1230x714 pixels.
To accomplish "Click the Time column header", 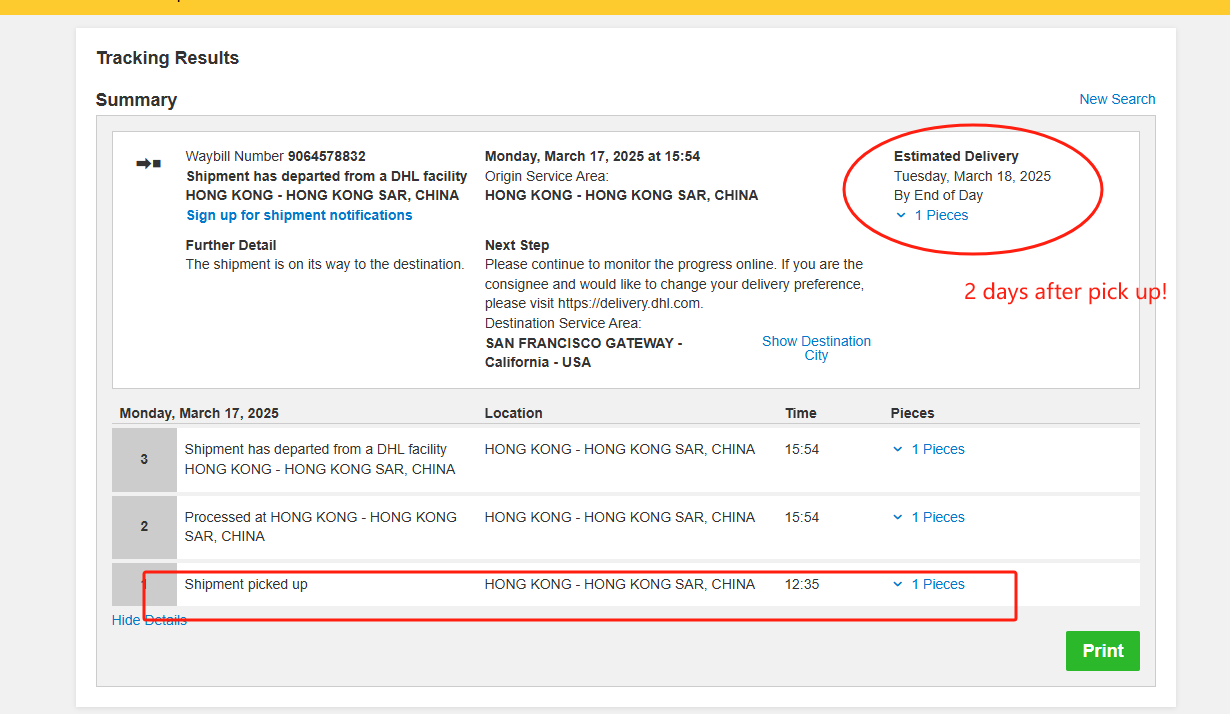I will [800, 413].
